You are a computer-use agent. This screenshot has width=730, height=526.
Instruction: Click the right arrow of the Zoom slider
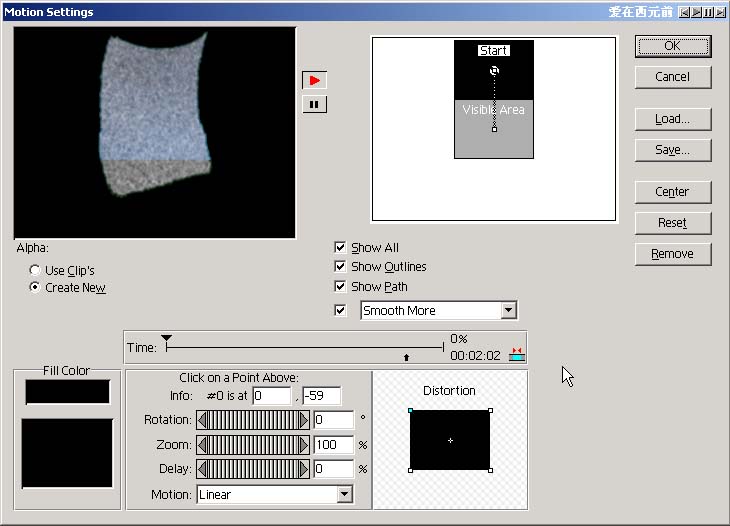(x=304, y=445)
